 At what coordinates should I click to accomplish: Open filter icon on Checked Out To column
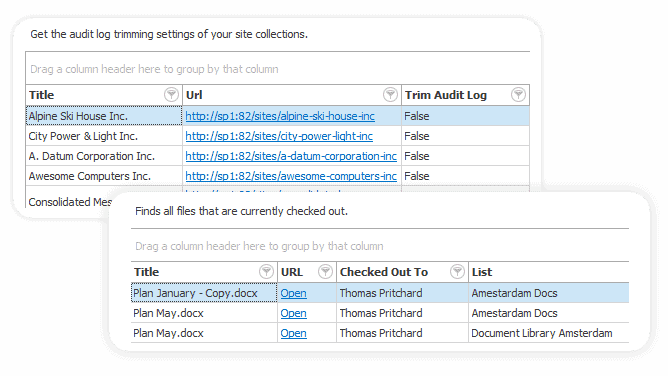click(x=457, y=271)
